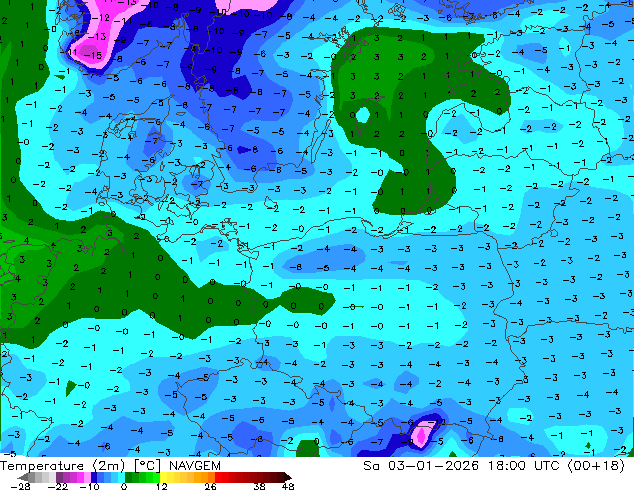Click the 12 legend scale label
The height and width of the screenshot is (490, 634).
pos(162,486)
